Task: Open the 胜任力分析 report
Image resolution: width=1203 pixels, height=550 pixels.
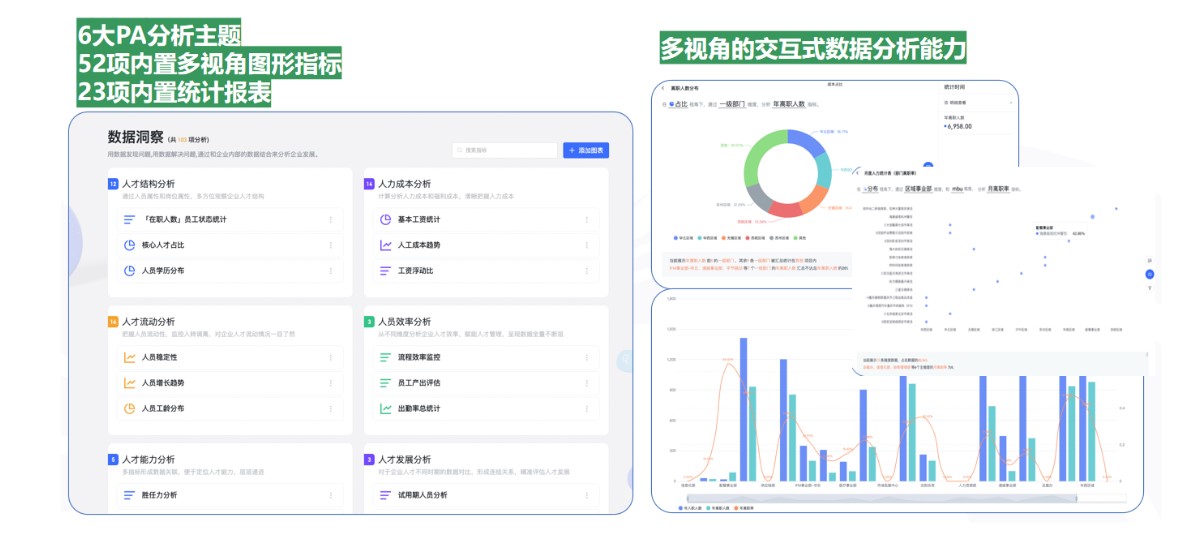Action: click(159, 495)
